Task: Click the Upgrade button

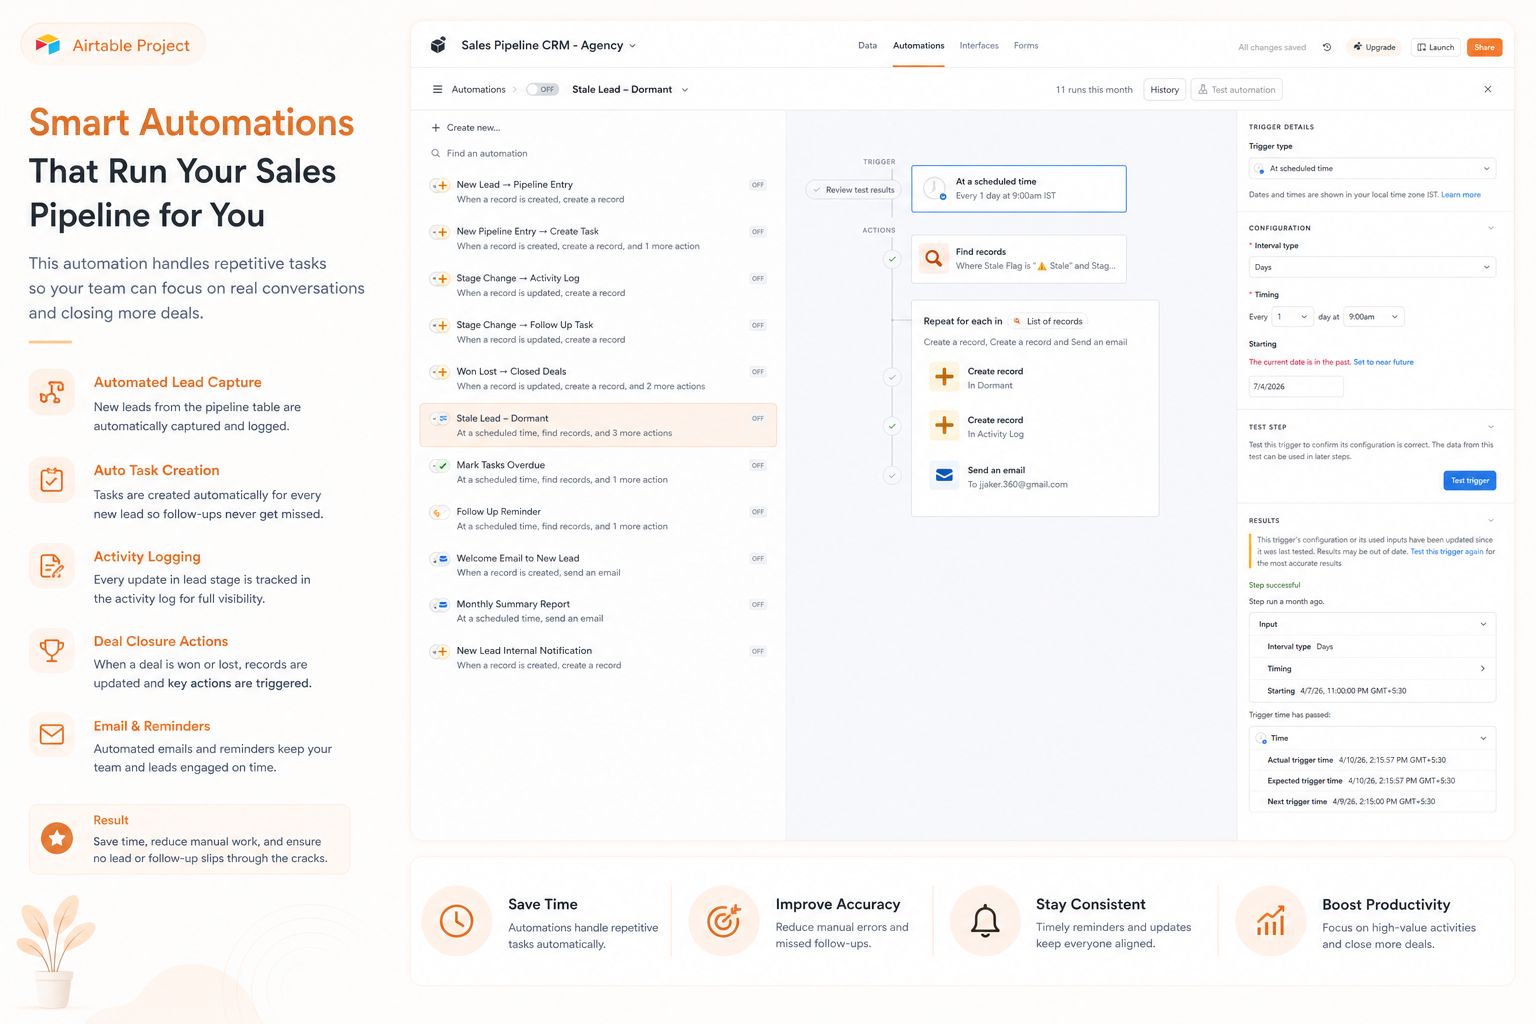Action: click(1374, 47)
